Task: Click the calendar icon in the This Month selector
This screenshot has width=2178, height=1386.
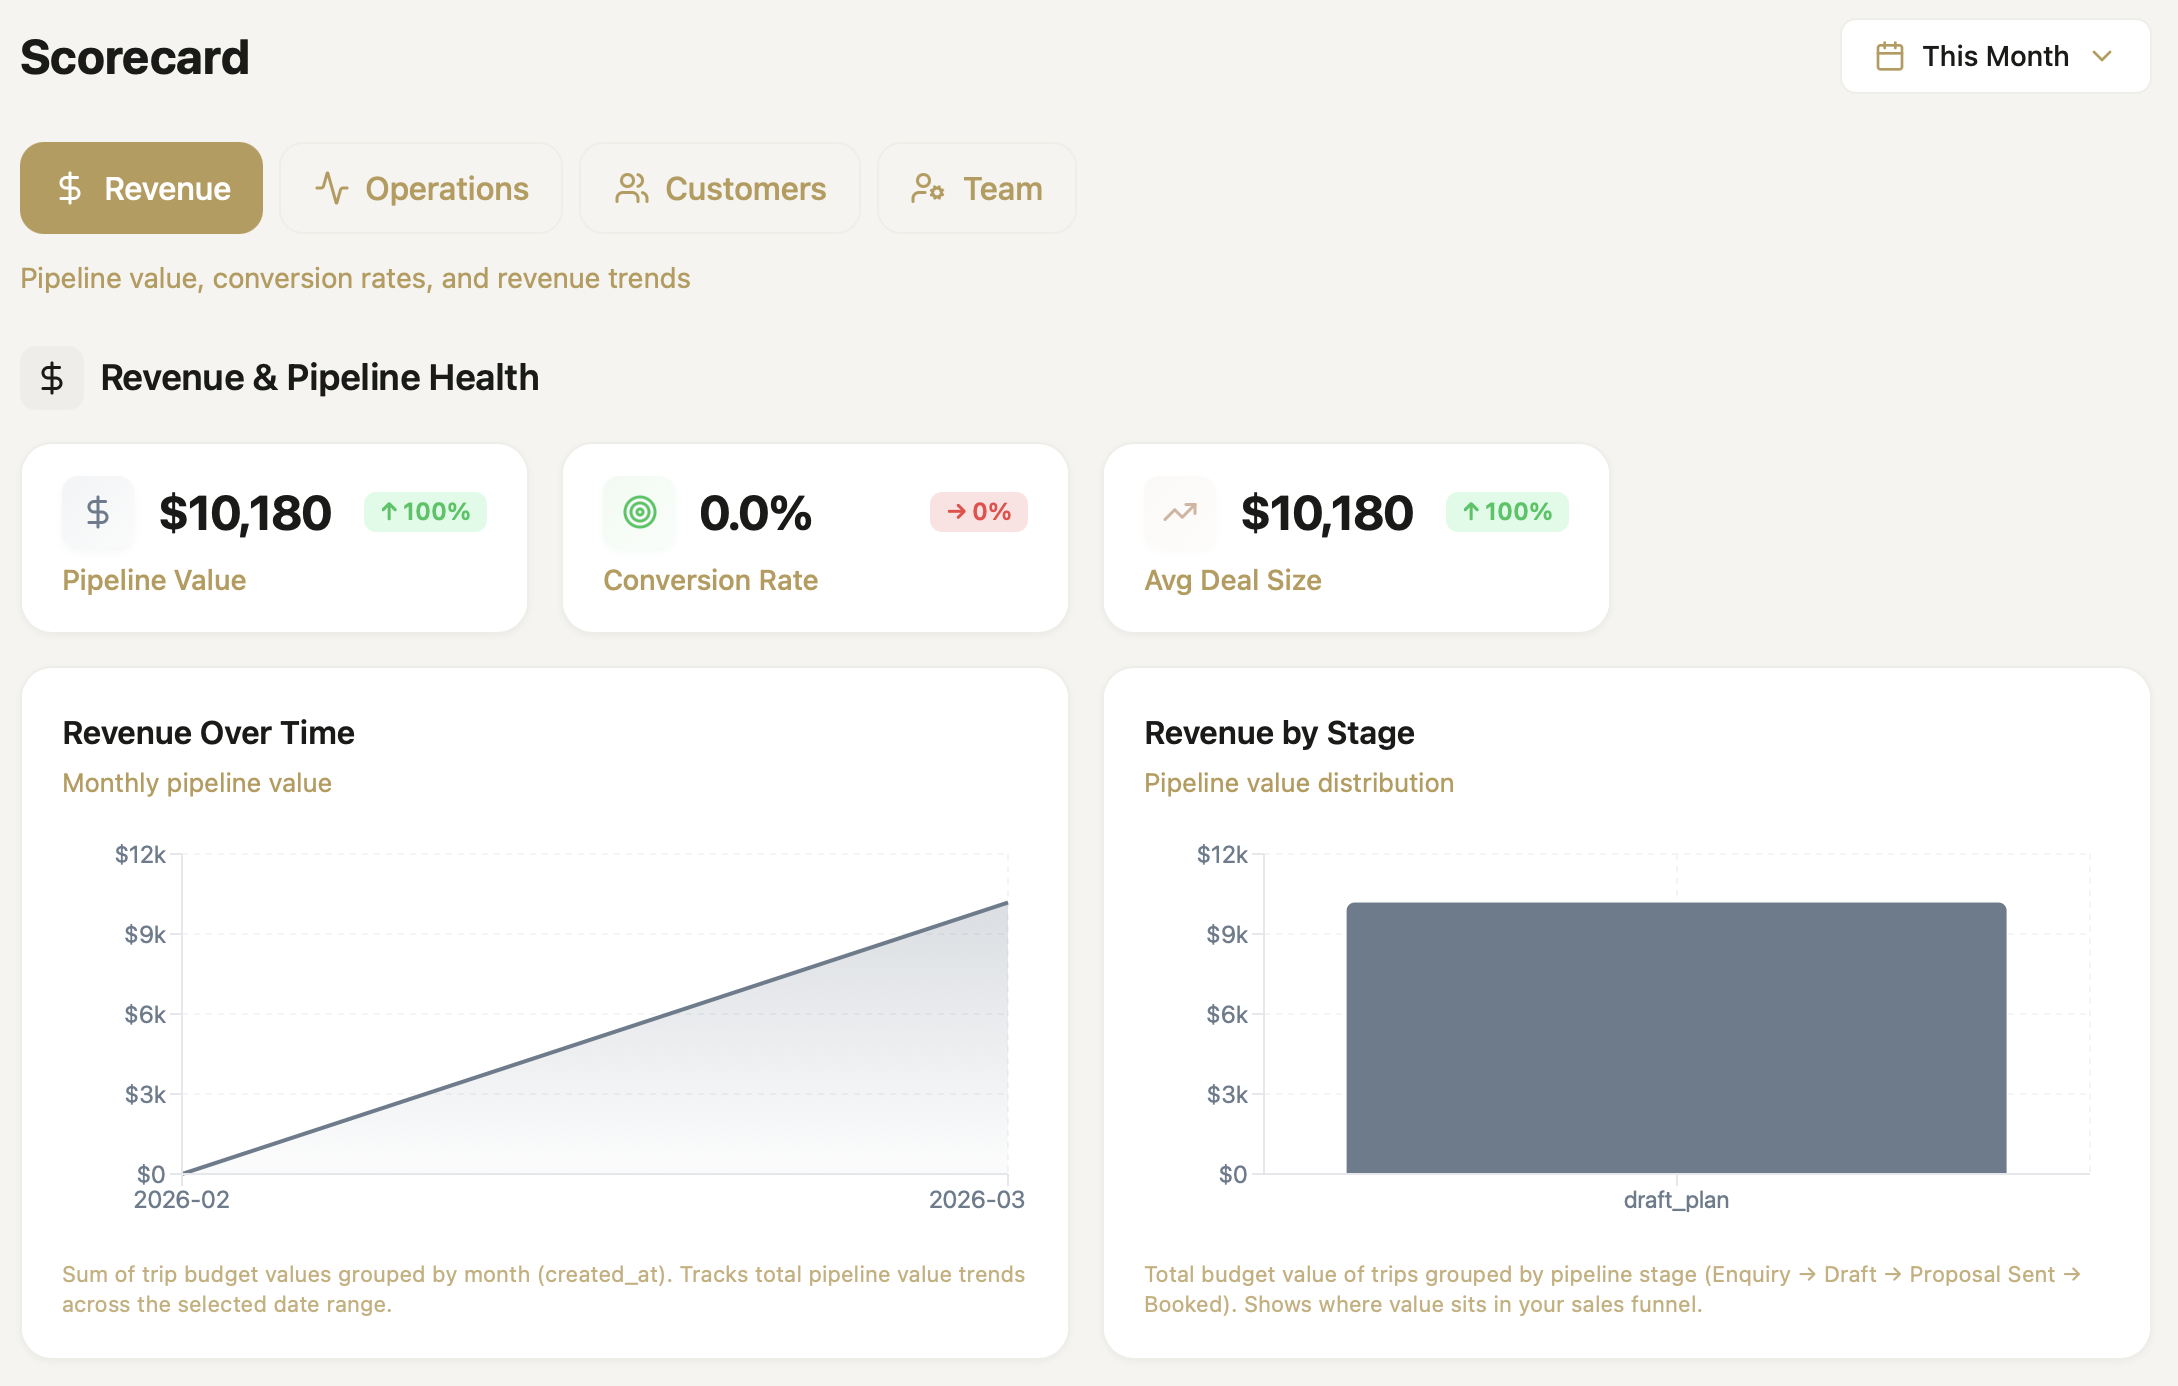Action: click(1890, 56)
